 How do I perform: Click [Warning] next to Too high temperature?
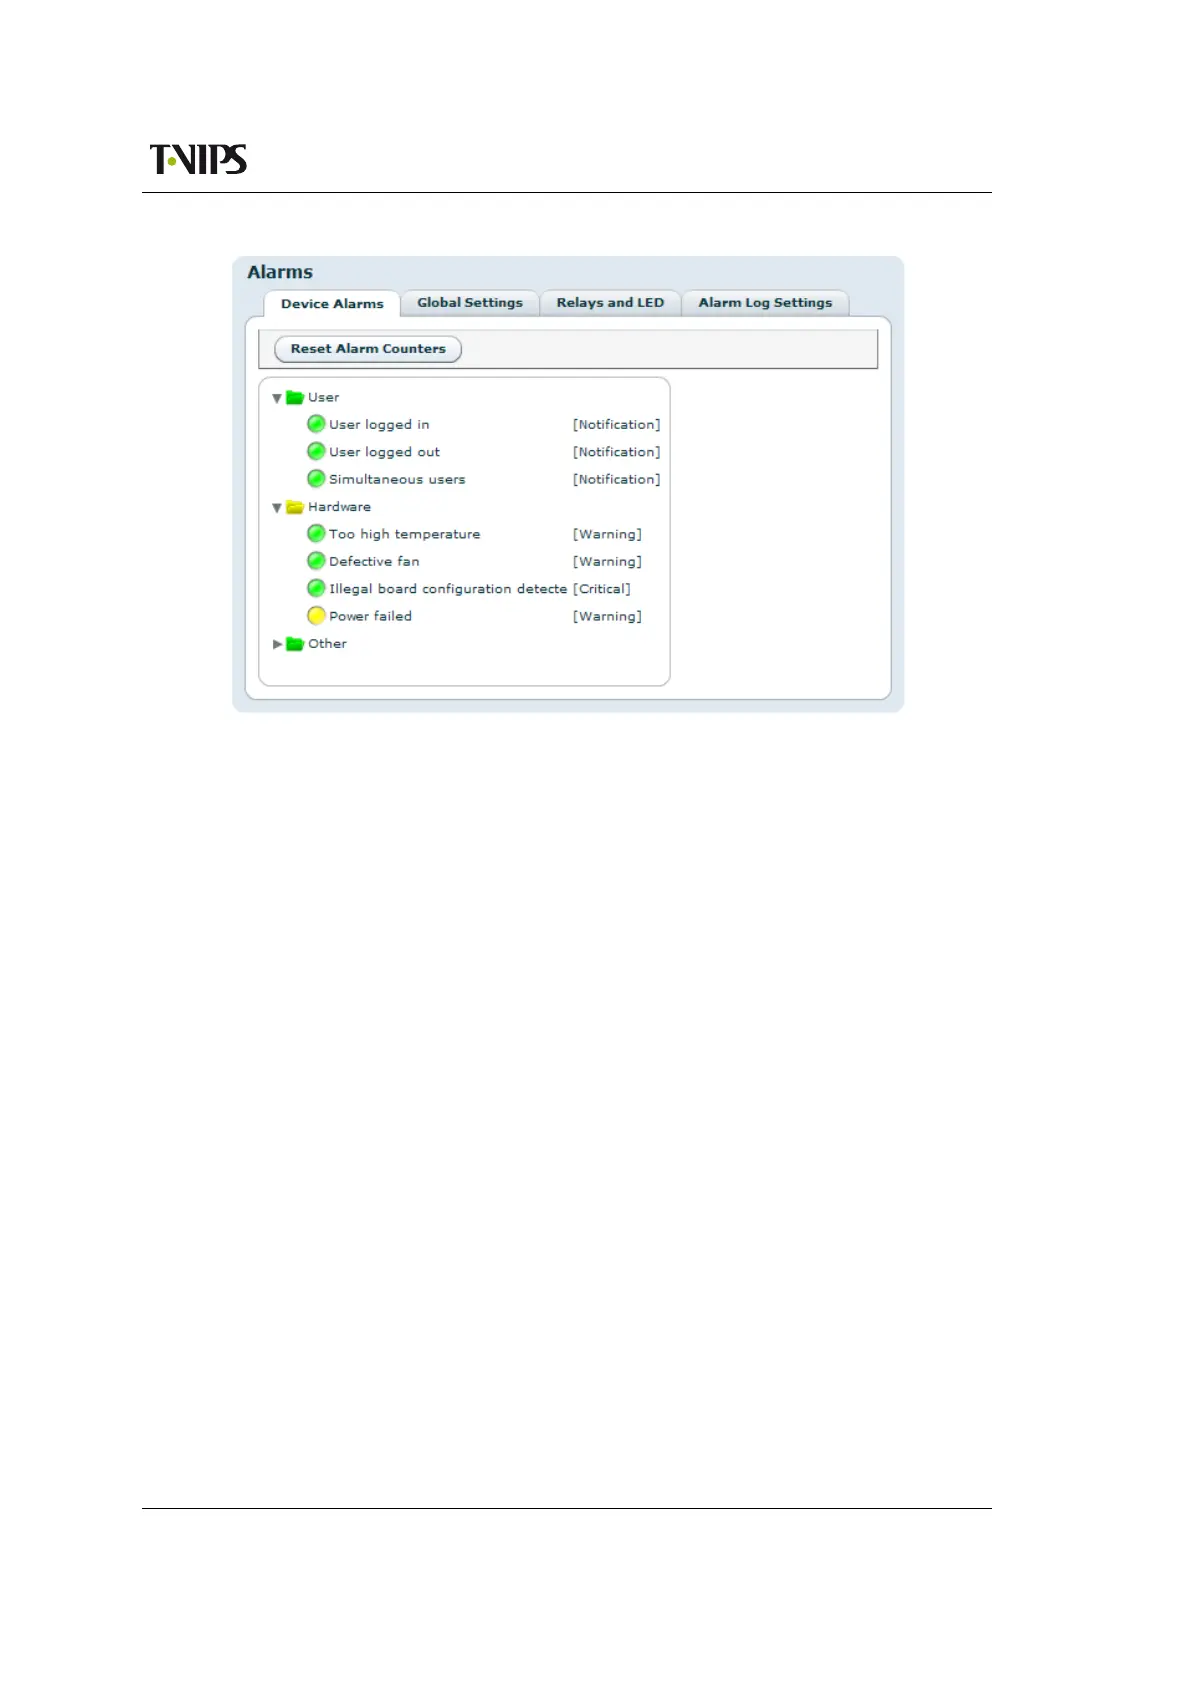[x=607, y=534]
